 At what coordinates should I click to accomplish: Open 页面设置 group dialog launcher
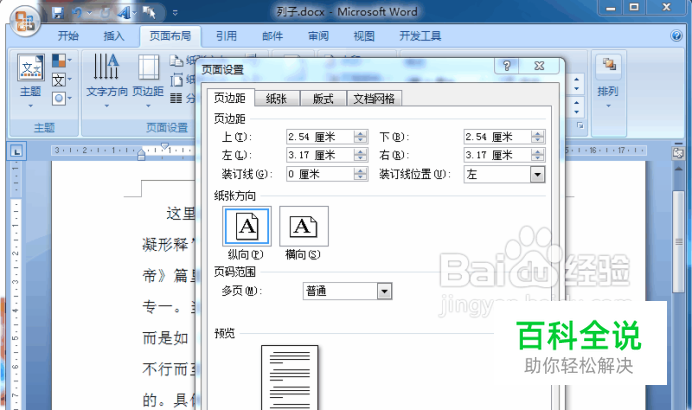click(x=580, y=126)
